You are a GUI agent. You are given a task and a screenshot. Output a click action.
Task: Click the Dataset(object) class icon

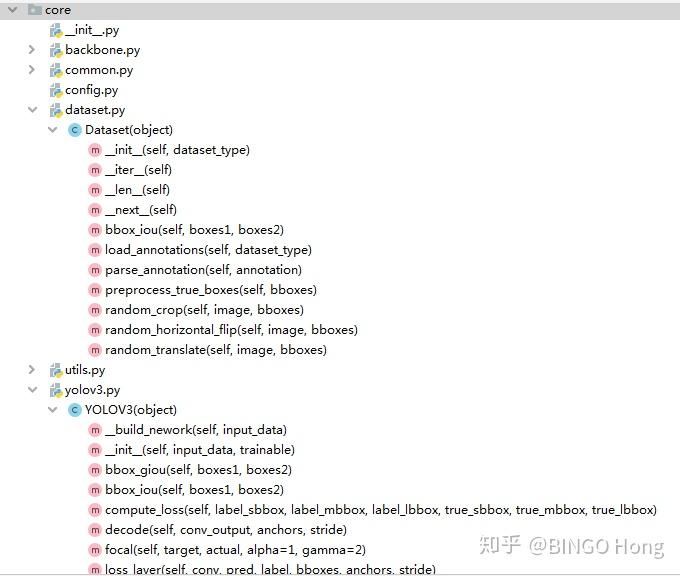tap(75, 130)
